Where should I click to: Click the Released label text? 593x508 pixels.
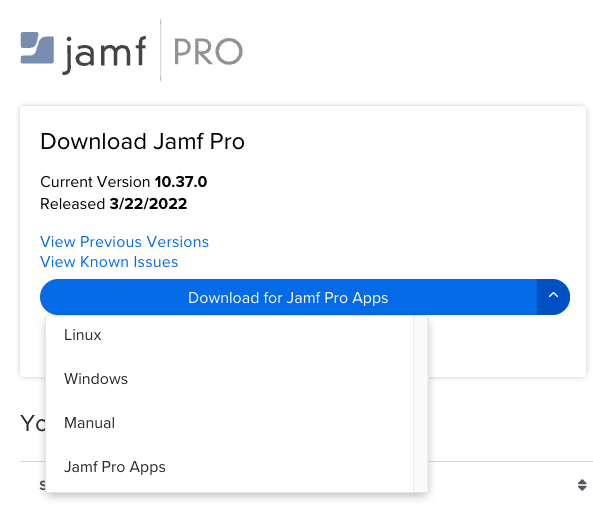tap(73, 204)
